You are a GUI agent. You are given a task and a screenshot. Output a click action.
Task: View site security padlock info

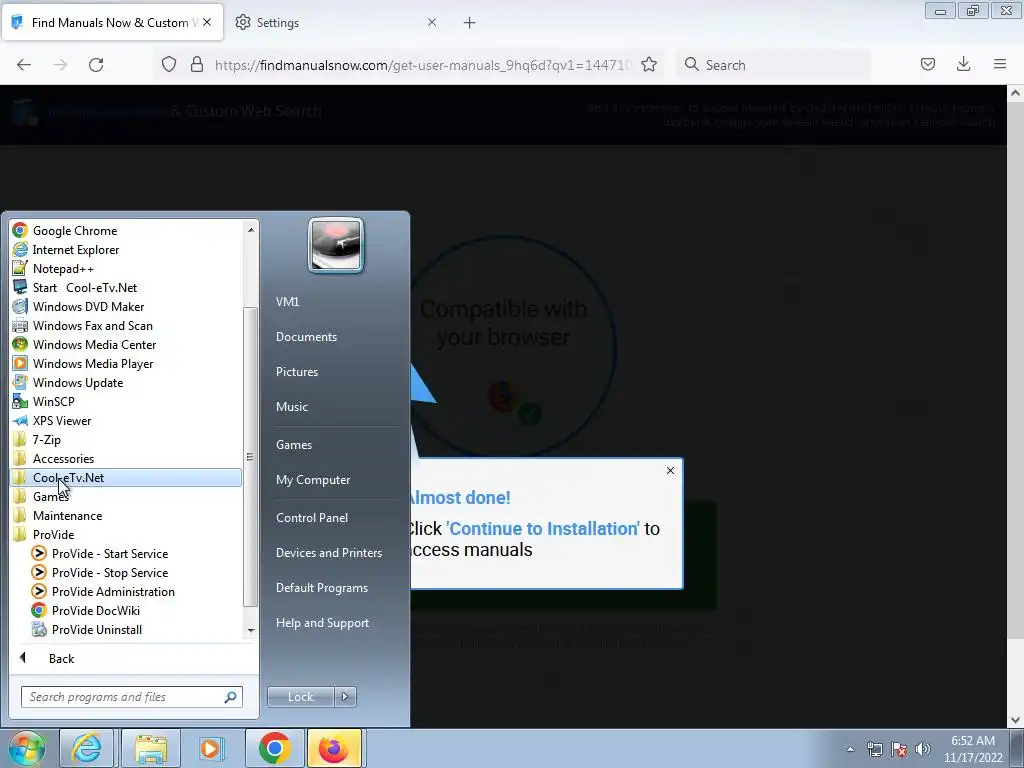(197, 65)
